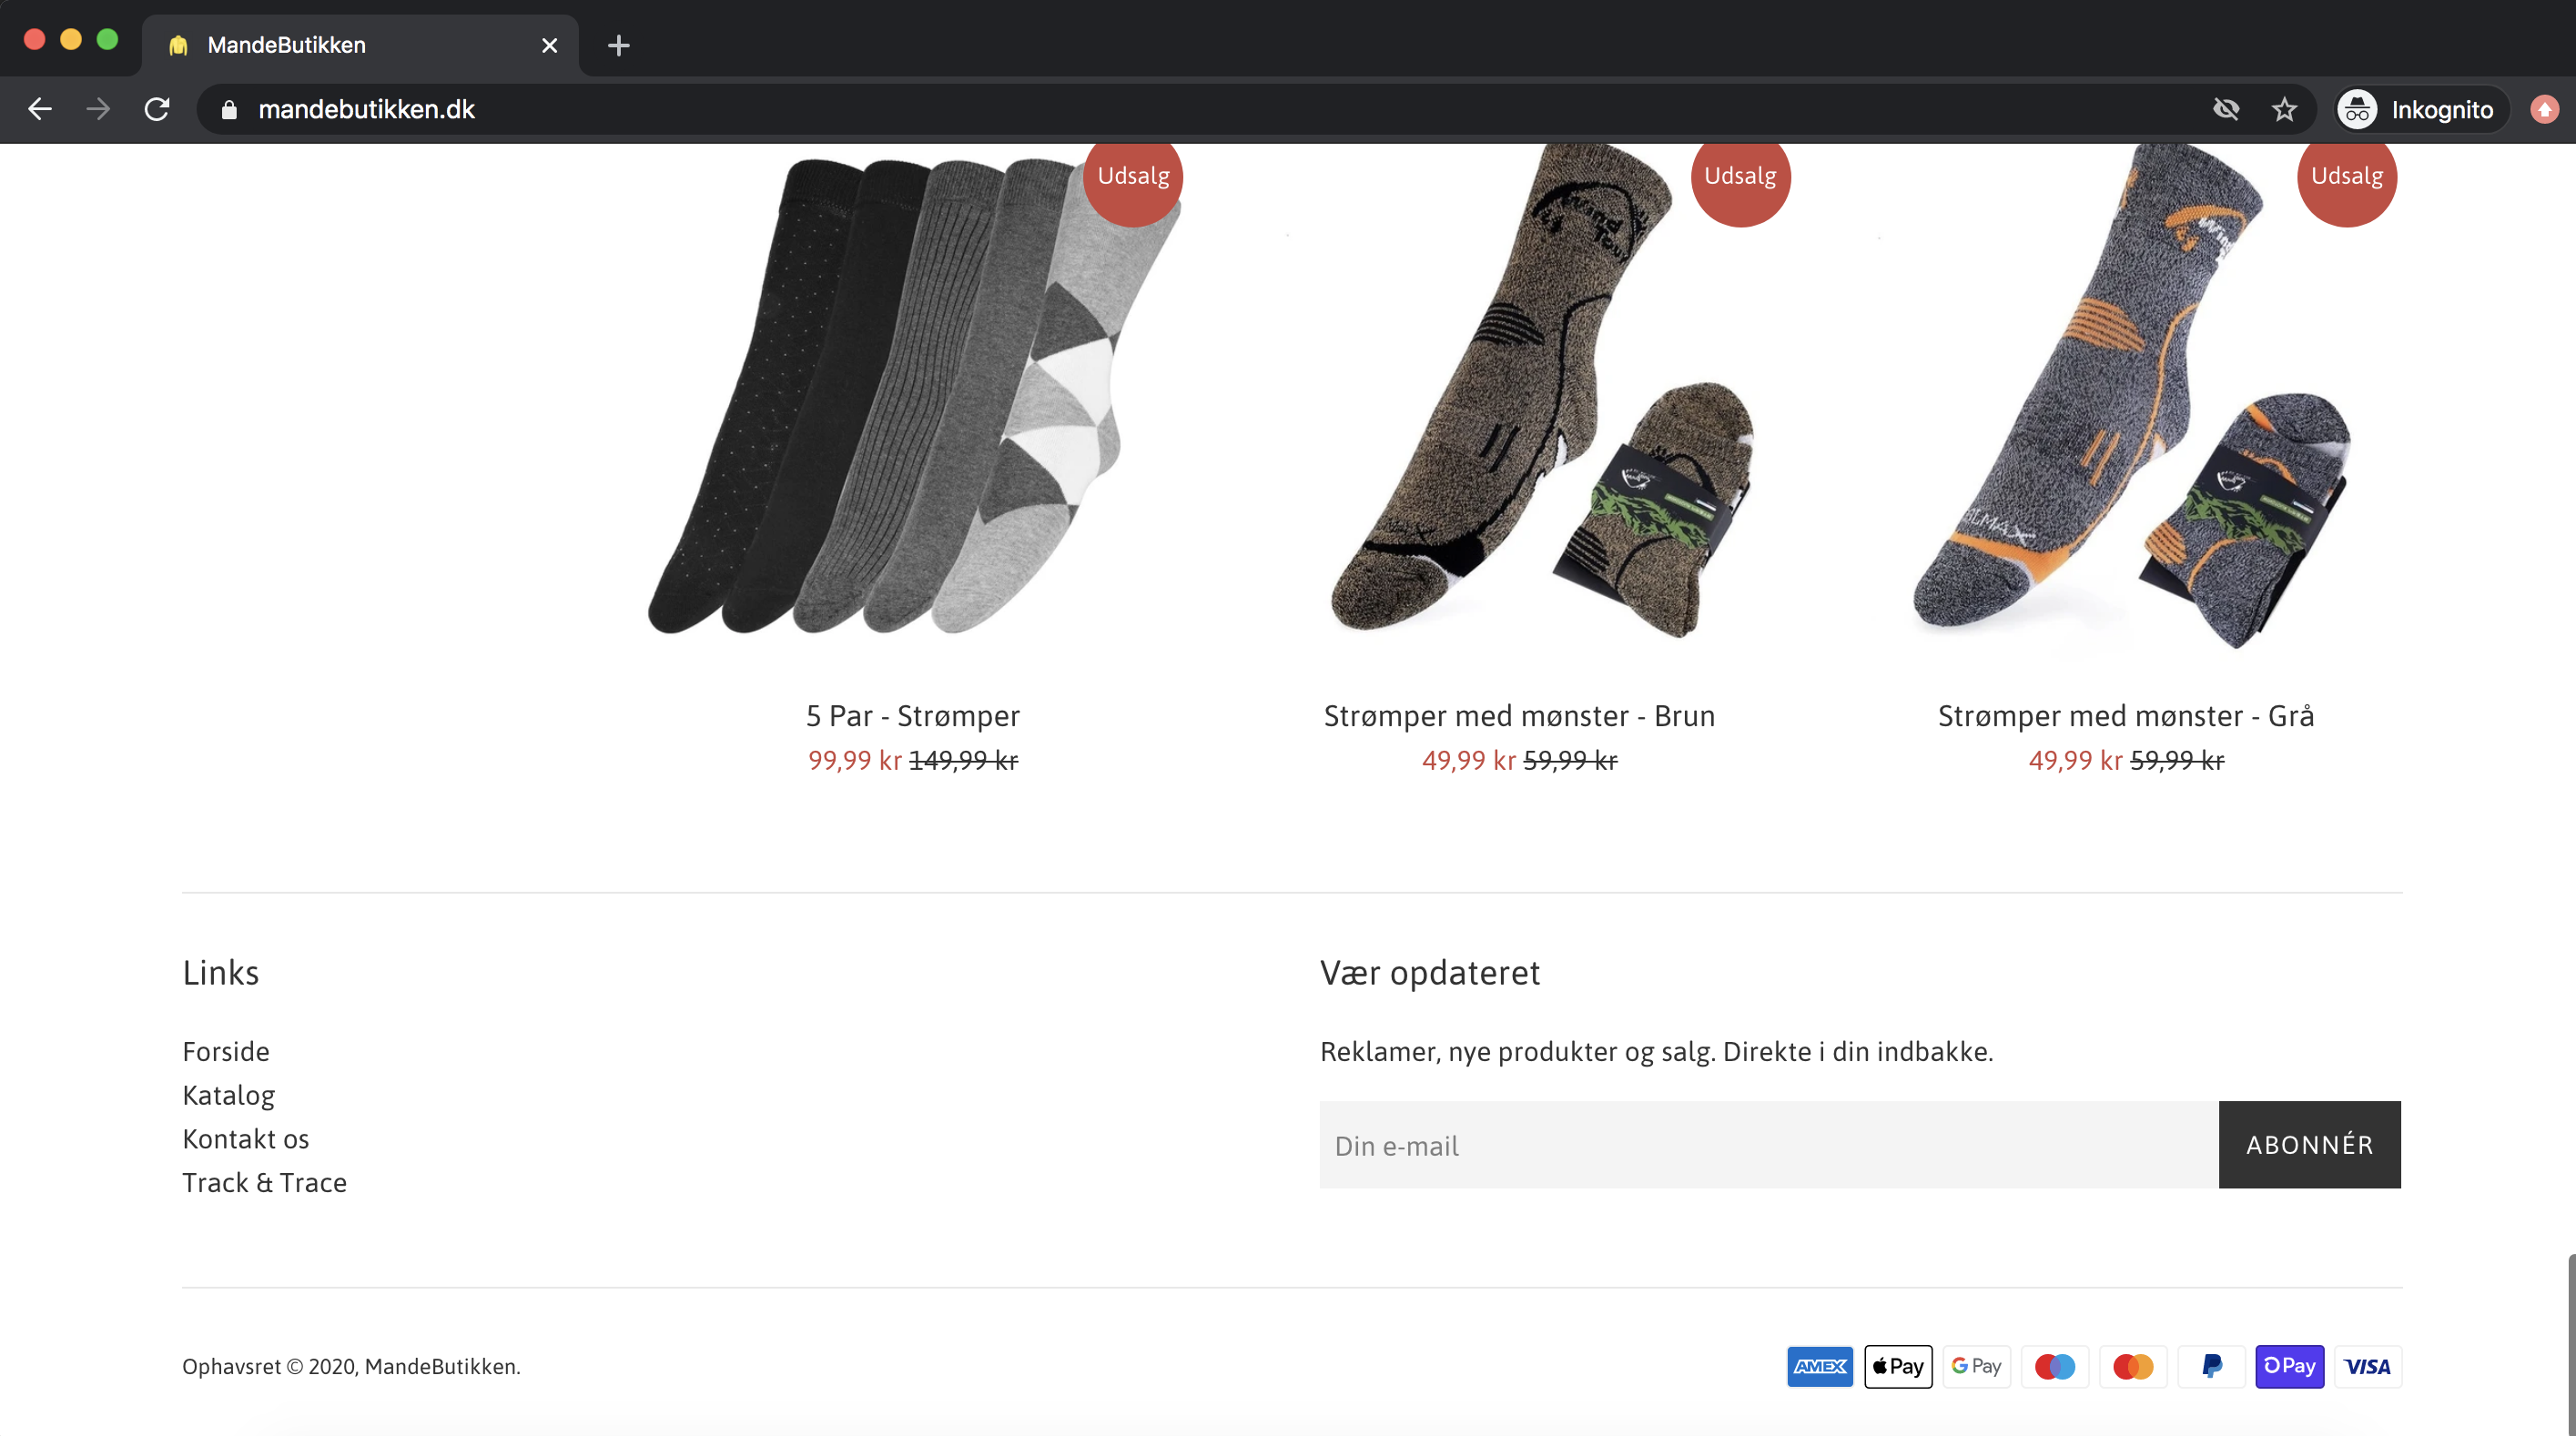The image size is (2576, 1436).
Task: Open the Track & Trace link
Action: point(264,1182)
